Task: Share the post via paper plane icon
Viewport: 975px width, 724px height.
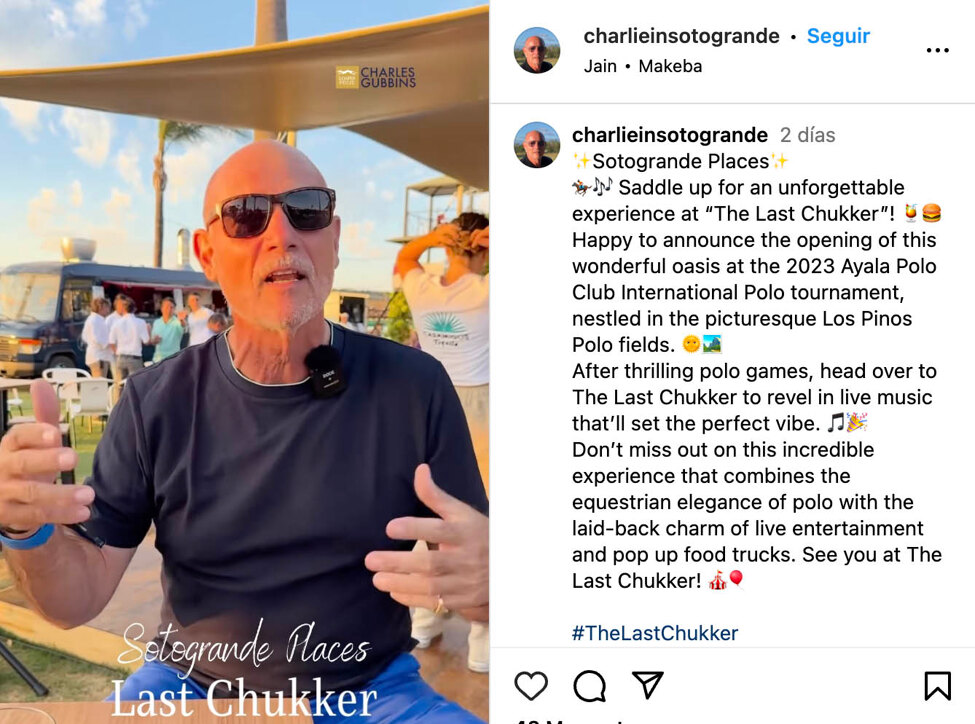Action: pyautogui.click(x=647, y=685)
